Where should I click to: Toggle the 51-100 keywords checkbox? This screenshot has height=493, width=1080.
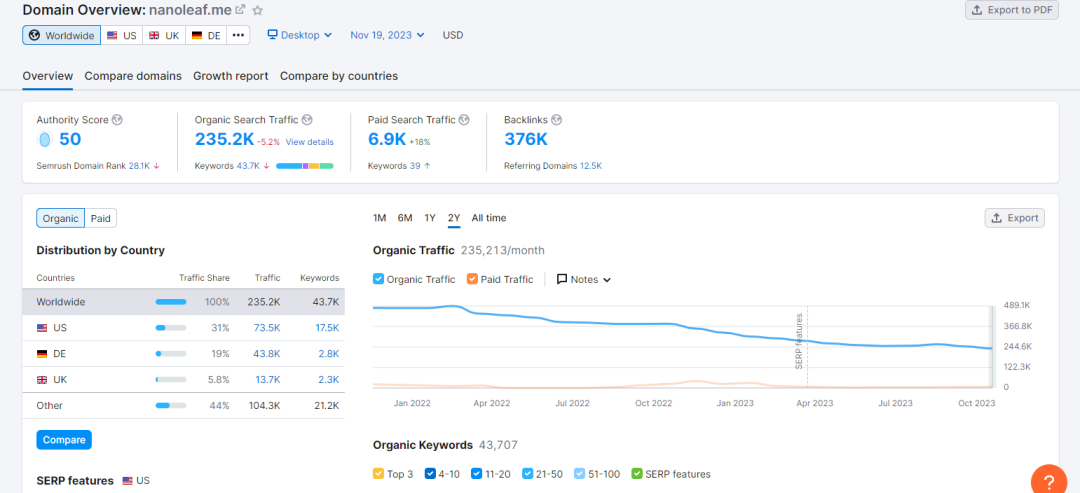579,474
